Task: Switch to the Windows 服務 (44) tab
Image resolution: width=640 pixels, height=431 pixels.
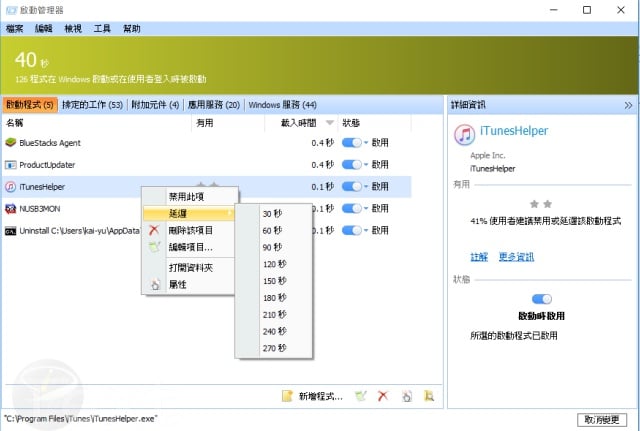Action: click(282, 104)
